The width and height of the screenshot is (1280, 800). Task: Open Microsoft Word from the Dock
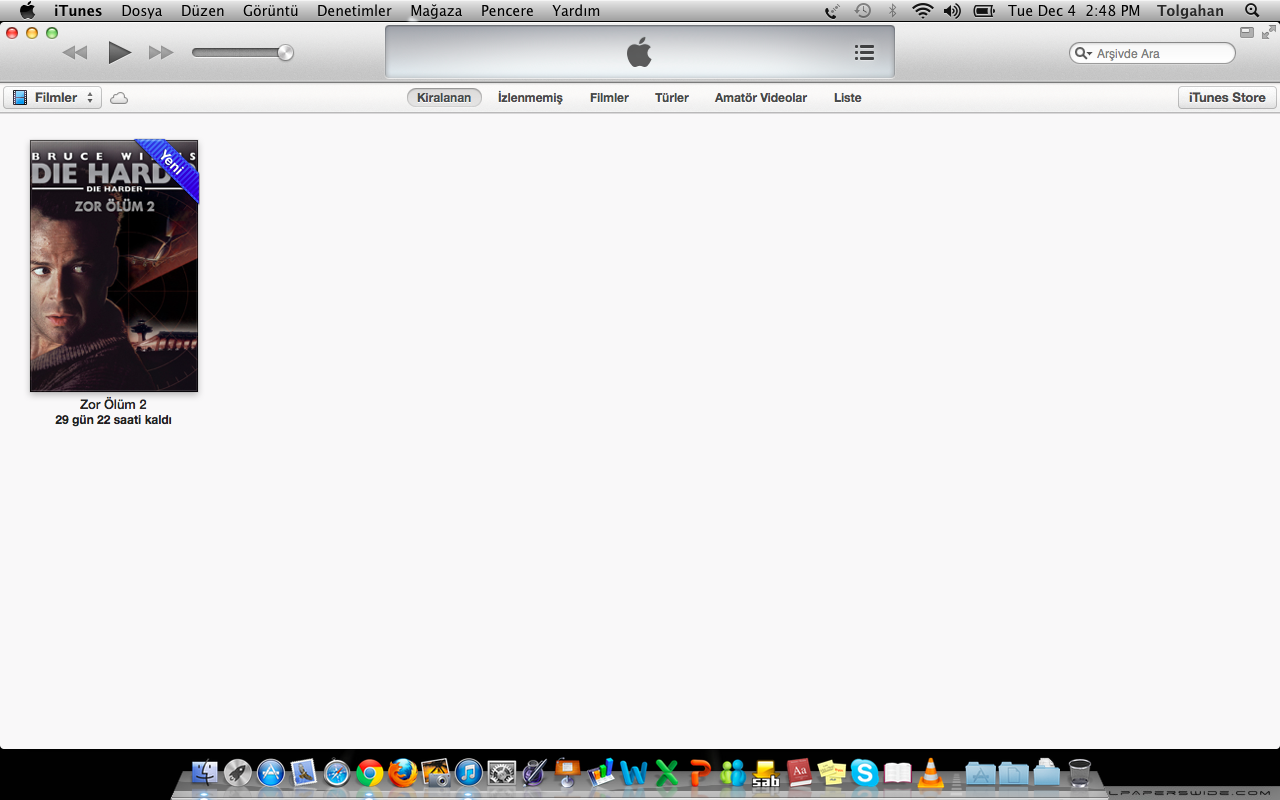click(x=634, y=772)
